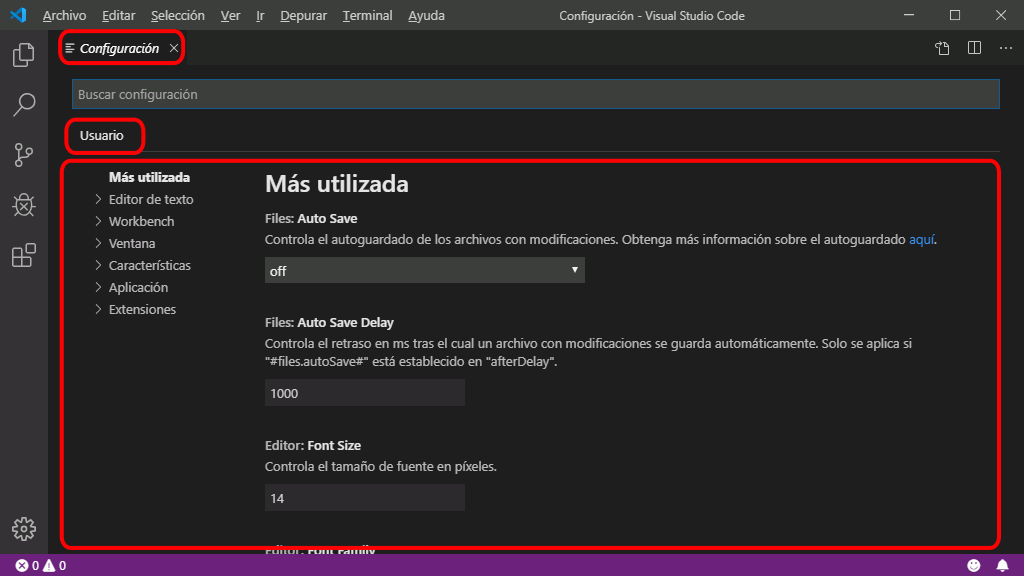
Task: Open the Archivo menu
Action: coord(64,15)
